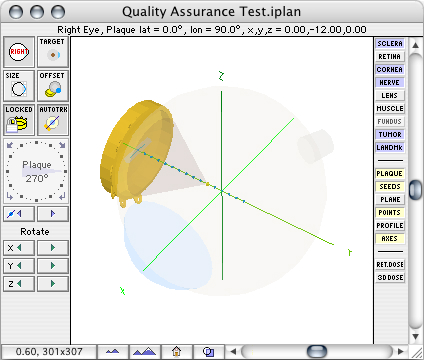
Task: Click the overlapping shapes icon in status bar
Action: [209, 351]
